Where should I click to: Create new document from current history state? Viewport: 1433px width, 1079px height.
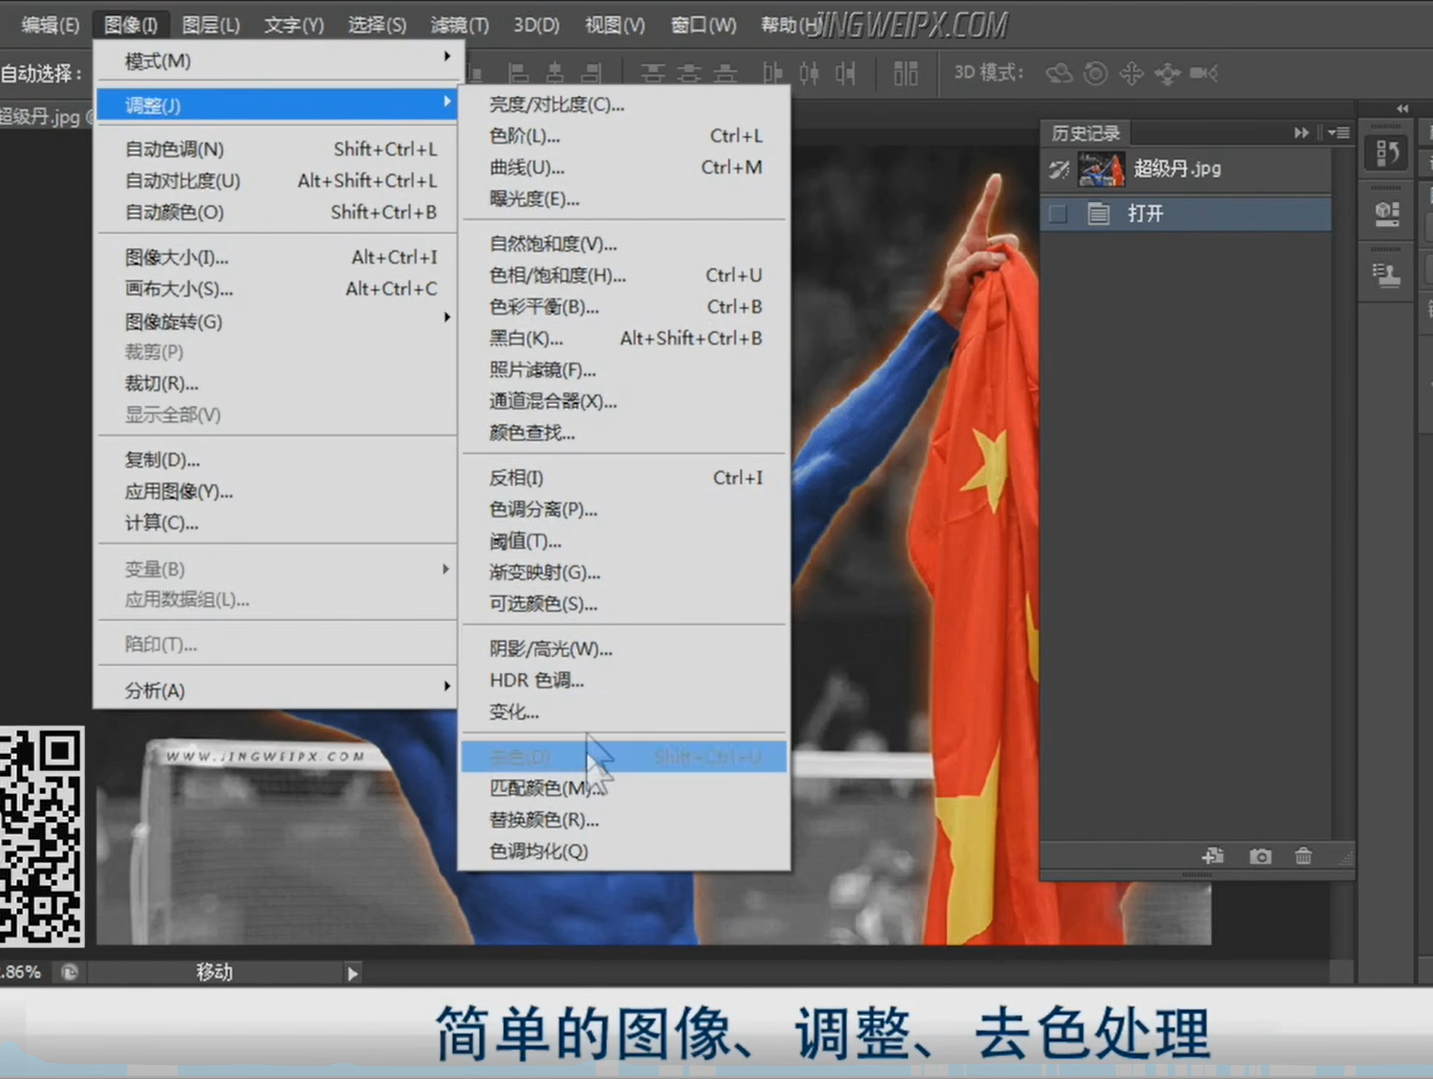tap(1213, 856)
